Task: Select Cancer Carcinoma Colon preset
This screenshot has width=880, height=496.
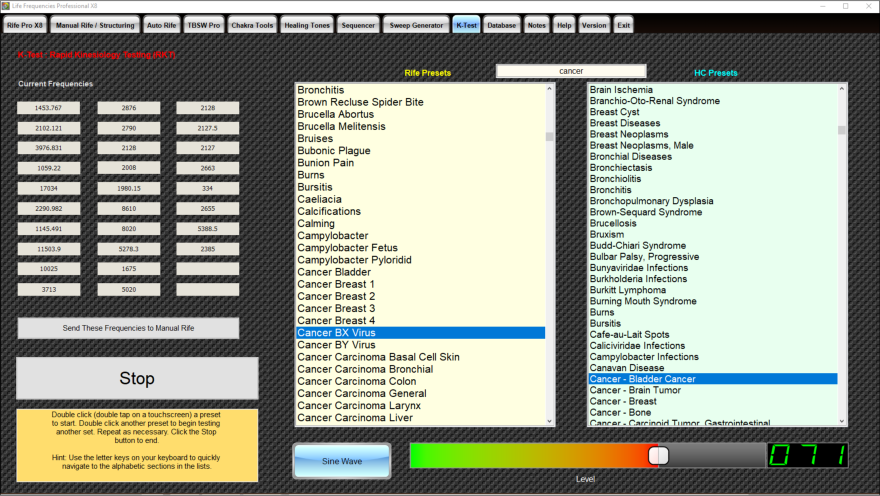Action: point(420,382)
